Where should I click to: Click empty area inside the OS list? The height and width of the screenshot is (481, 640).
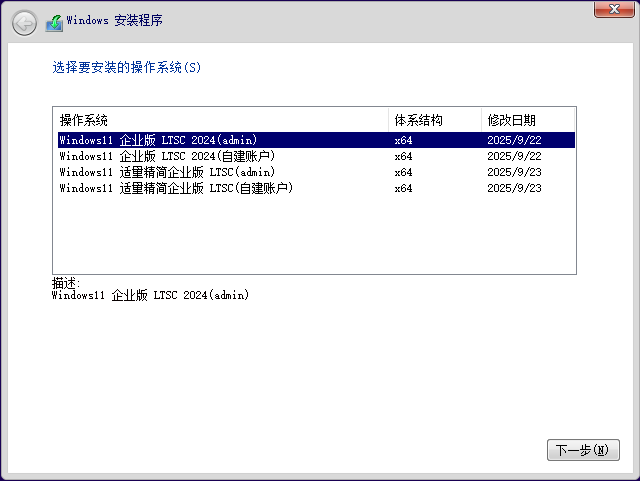point(300,235)
